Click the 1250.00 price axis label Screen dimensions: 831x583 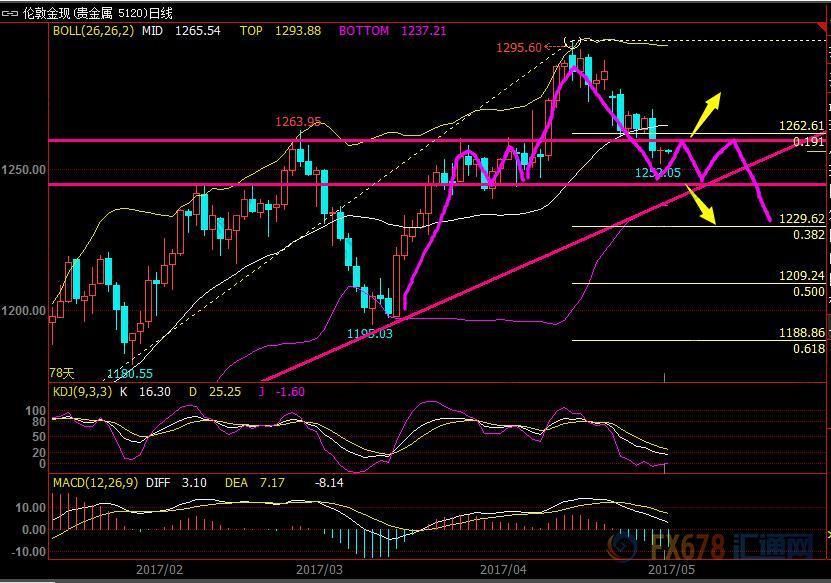click(x=23, y=170)
